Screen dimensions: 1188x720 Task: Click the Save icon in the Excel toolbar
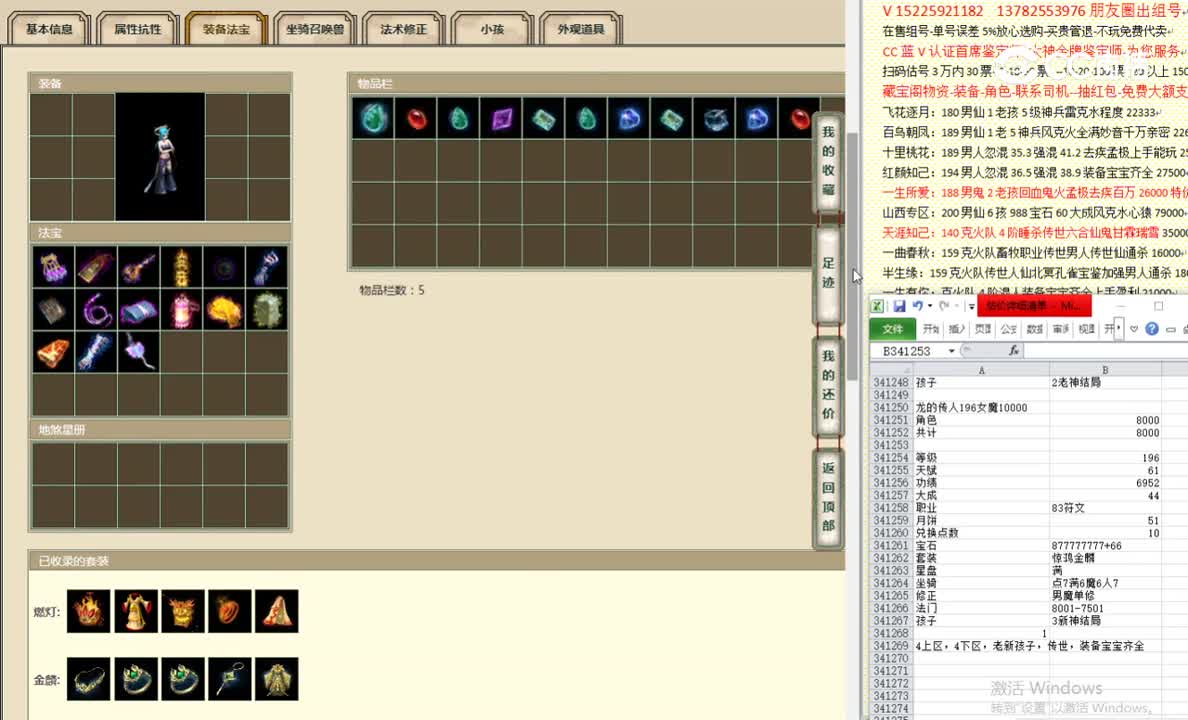900,306
